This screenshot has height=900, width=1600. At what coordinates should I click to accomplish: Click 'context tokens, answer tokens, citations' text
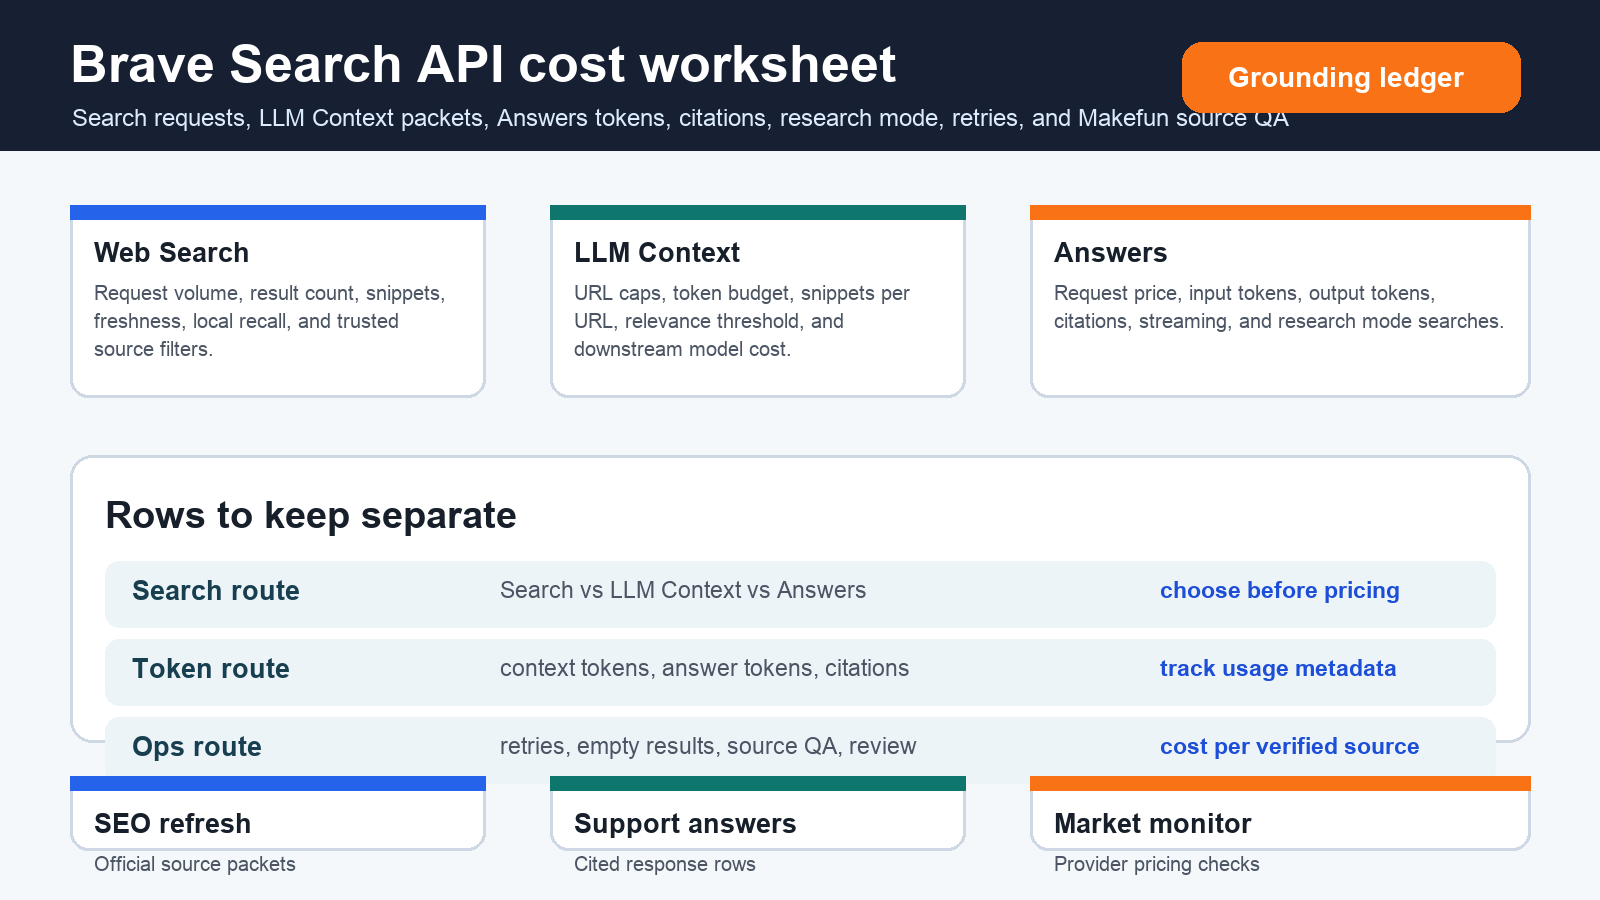tap(704, 668)
